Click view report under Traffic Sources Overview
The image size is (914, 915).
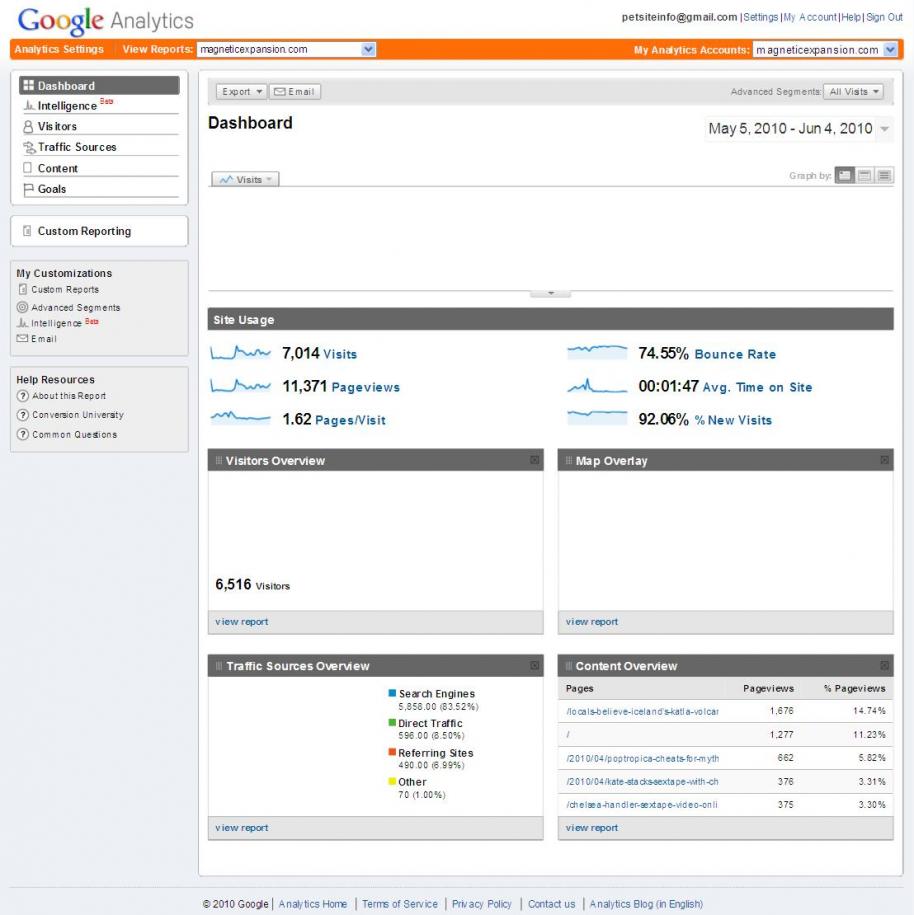(x=242, y=827)
